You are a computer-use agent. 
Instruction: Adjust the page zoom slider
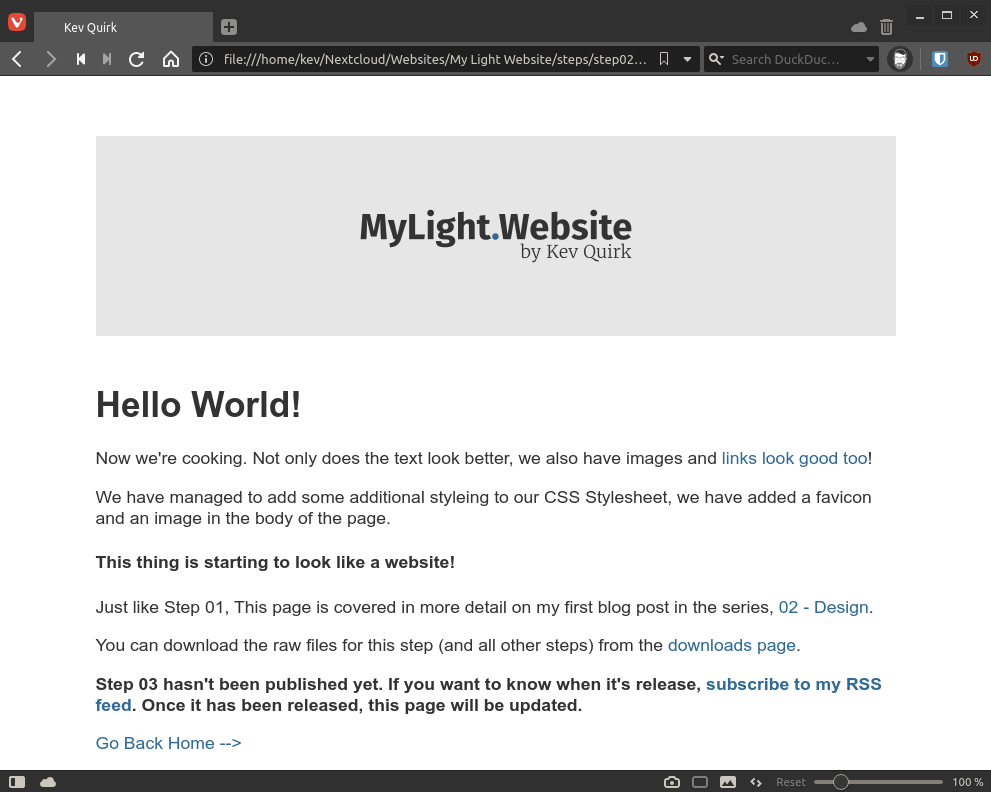(x=843, y=782)
